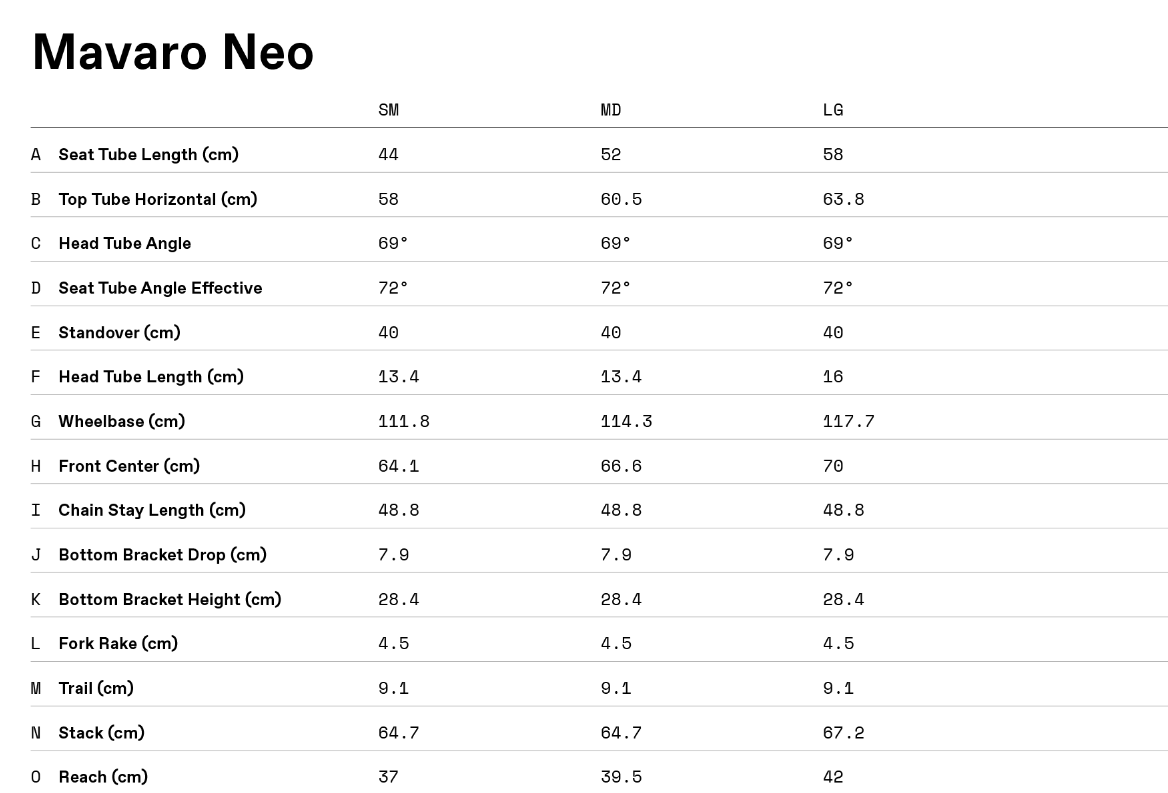The image size is (1168, 793).
Task: Click the Top Tube Horizontal row label
Action: 158,199
